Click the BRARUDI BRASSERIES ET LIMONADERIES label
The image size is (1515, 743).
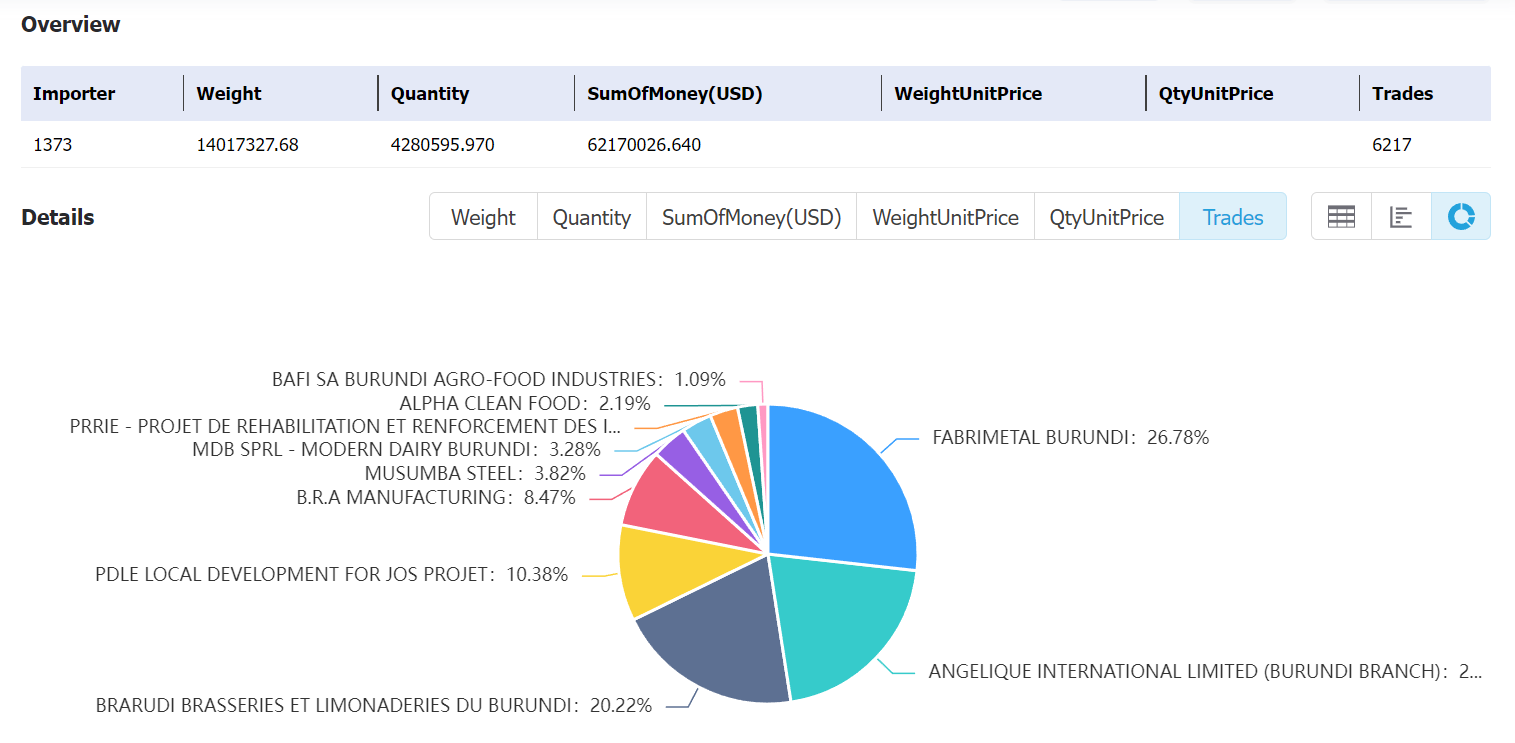point(374,705)
